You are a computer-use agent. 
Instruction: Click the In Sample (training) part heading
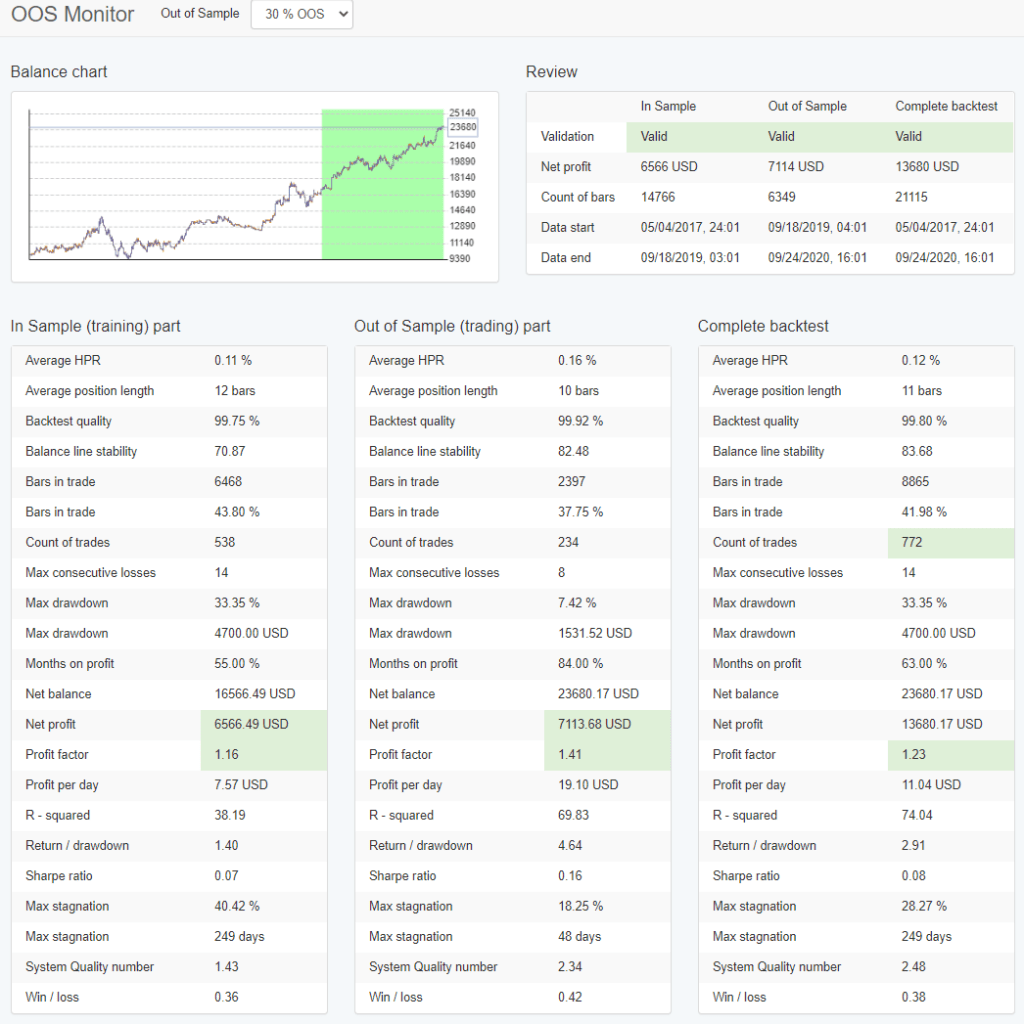tap(95, 326)
